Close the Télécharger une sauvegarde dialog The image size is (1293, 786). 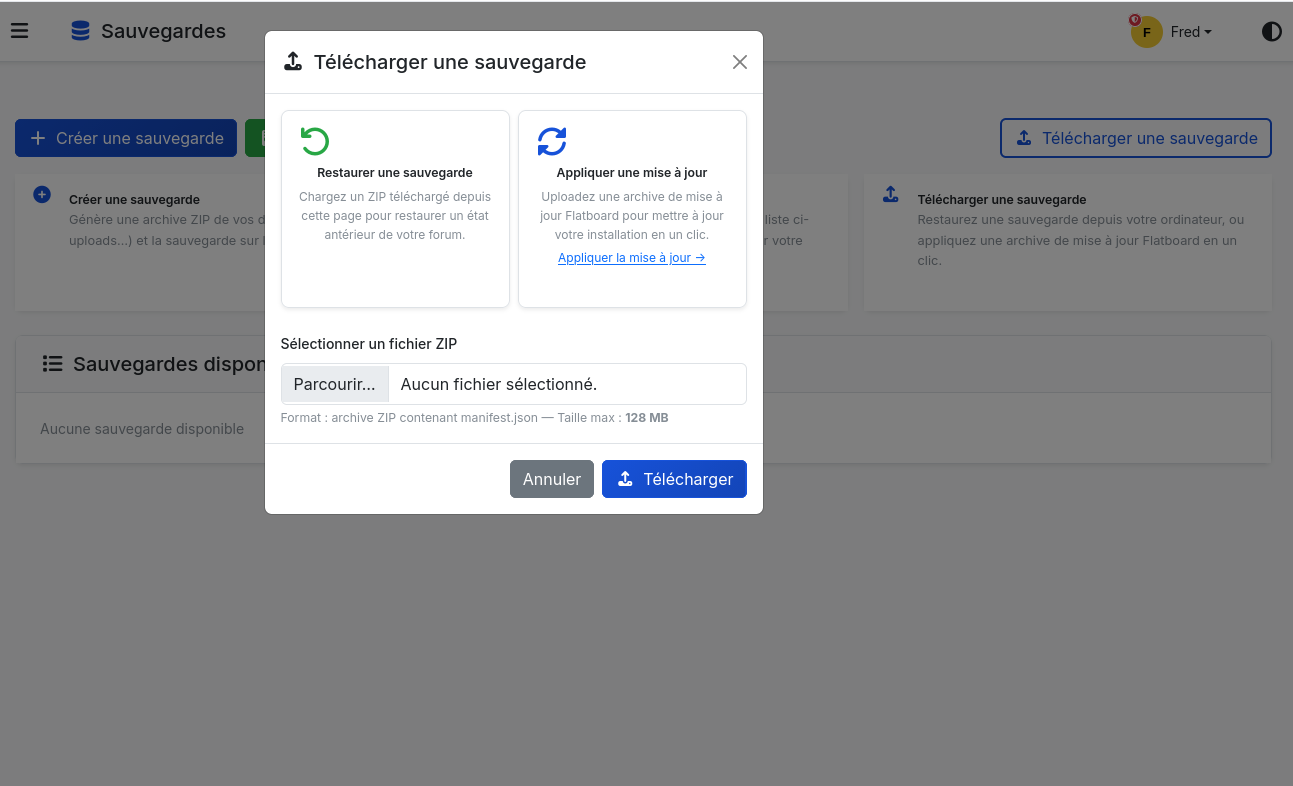pyautogui.click(x=739, y=62)
